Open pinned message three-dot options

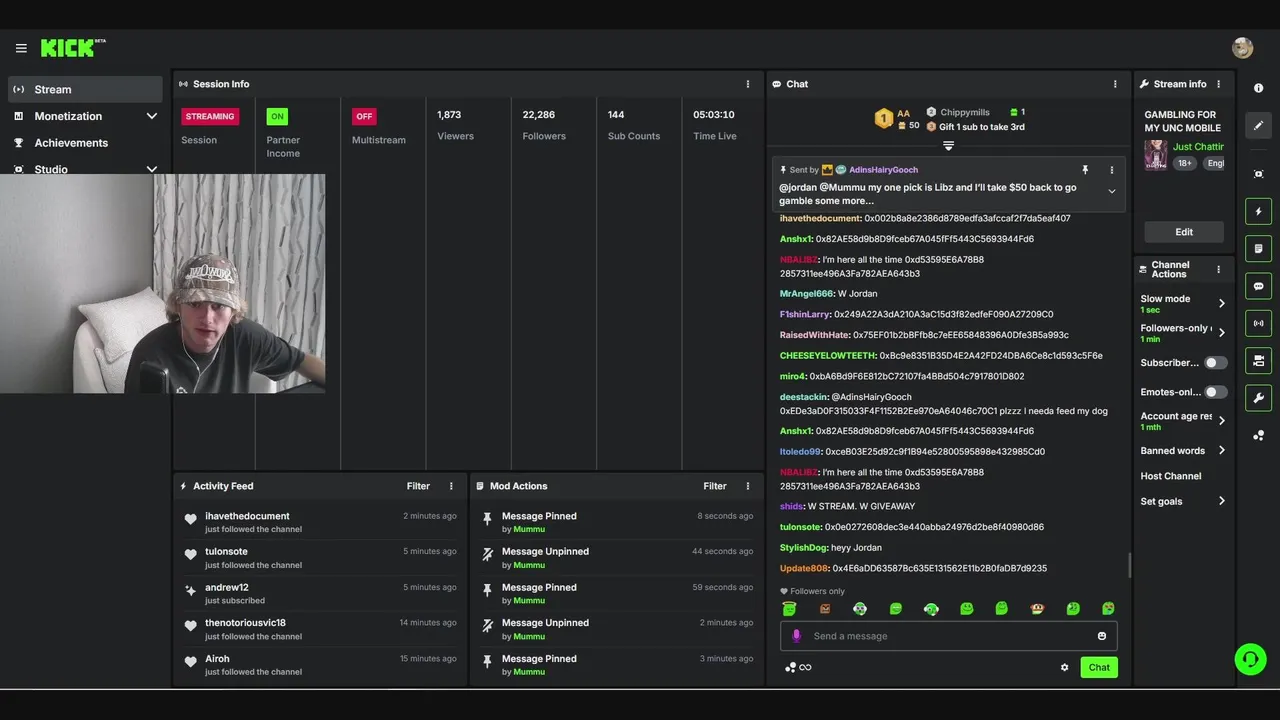coord(1111,170)
